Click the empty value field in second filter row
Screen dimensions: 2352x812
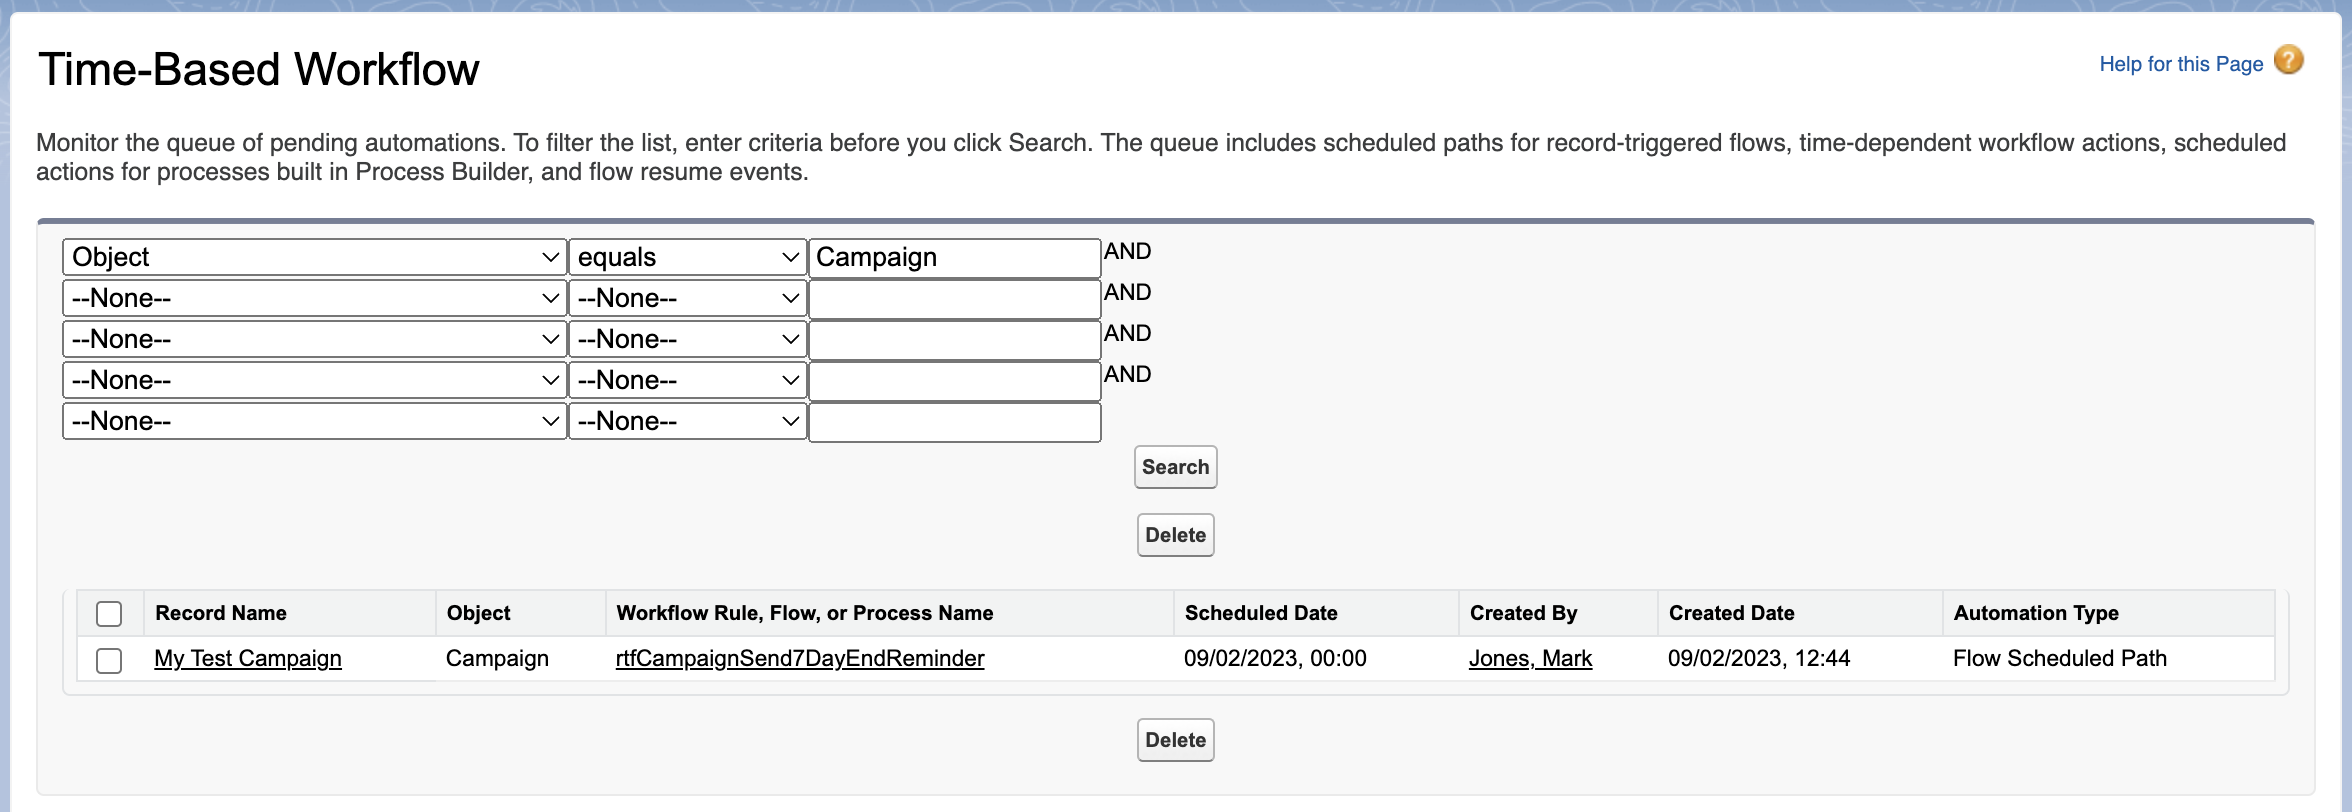(955, 298)
